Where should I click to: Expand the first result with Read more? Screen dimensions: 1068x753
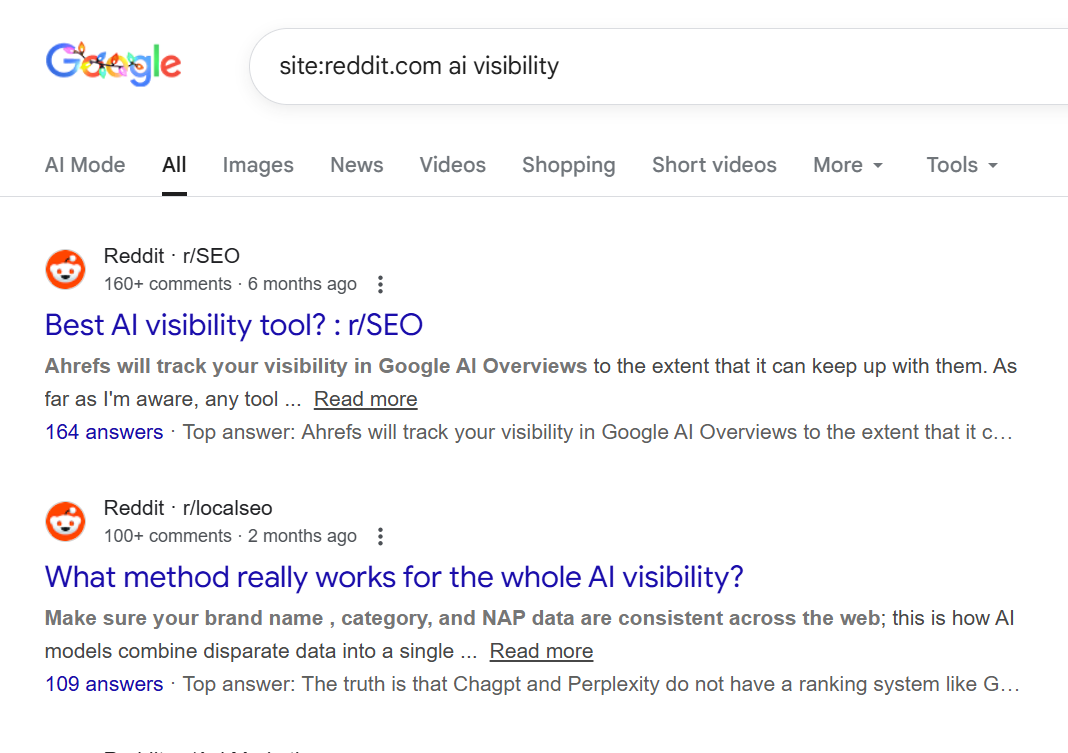pyautogui.click(x=365, y=398)
